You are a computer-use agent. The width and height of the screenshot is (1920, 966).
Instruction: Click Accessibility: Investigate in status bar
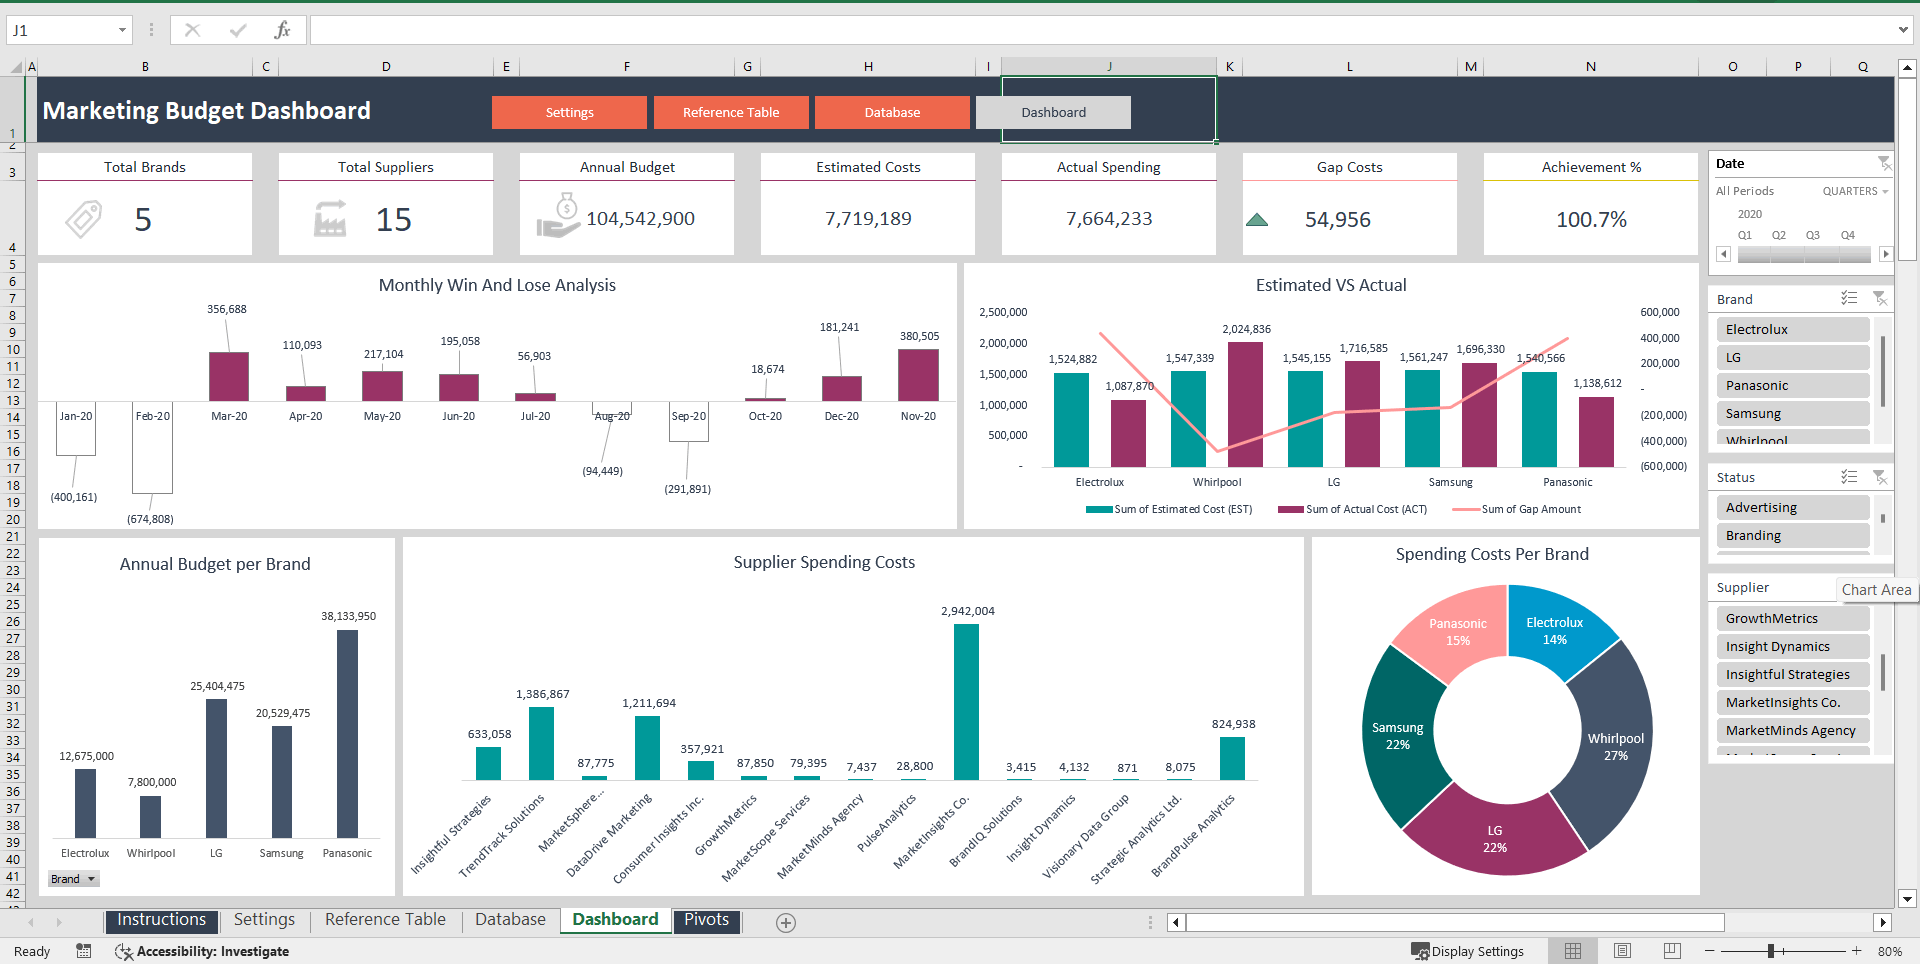click(x=202, y=951)
